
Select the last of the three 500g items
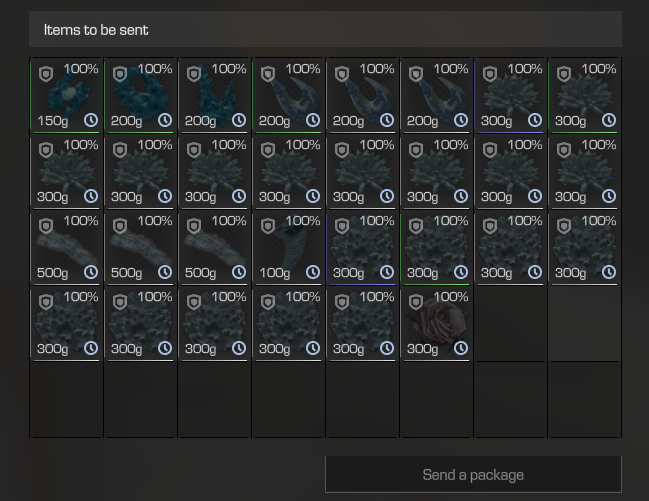pos(214,248)
